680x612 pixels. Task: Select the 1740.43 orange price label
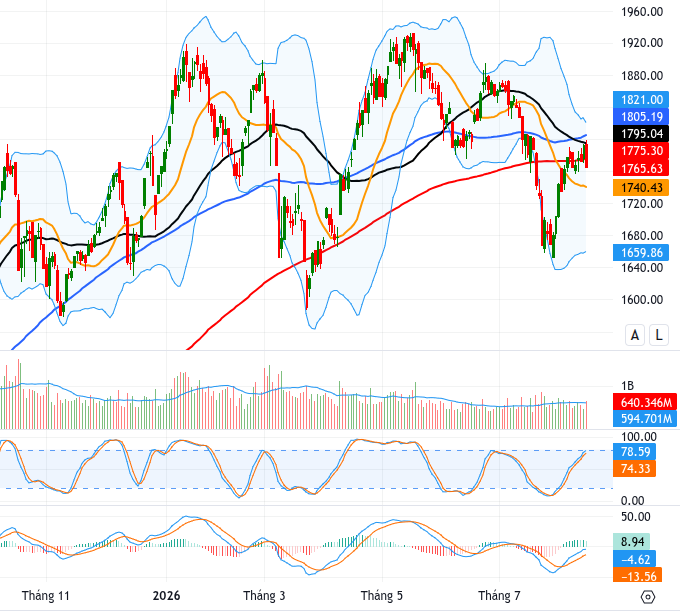(x=641, y=187)
